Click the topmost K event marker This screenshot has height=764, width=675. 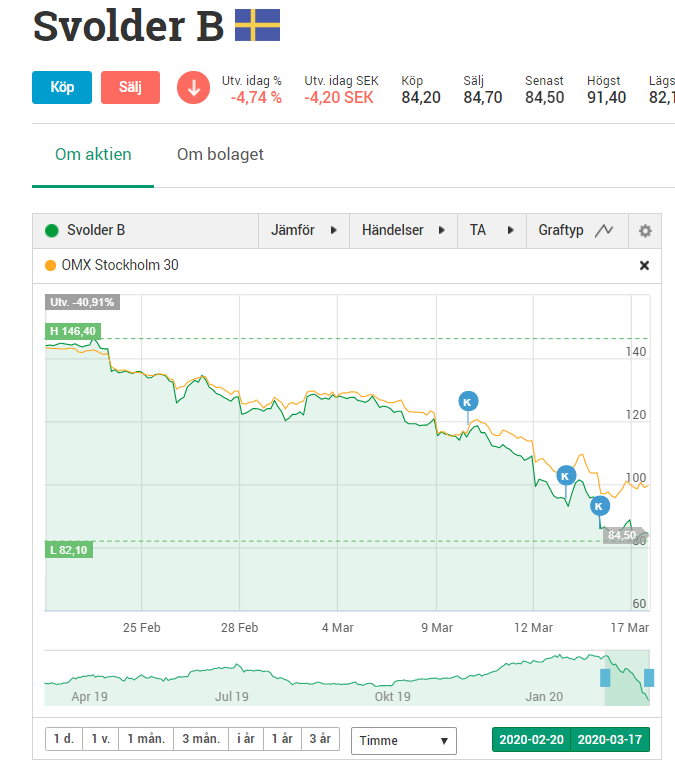468,401
